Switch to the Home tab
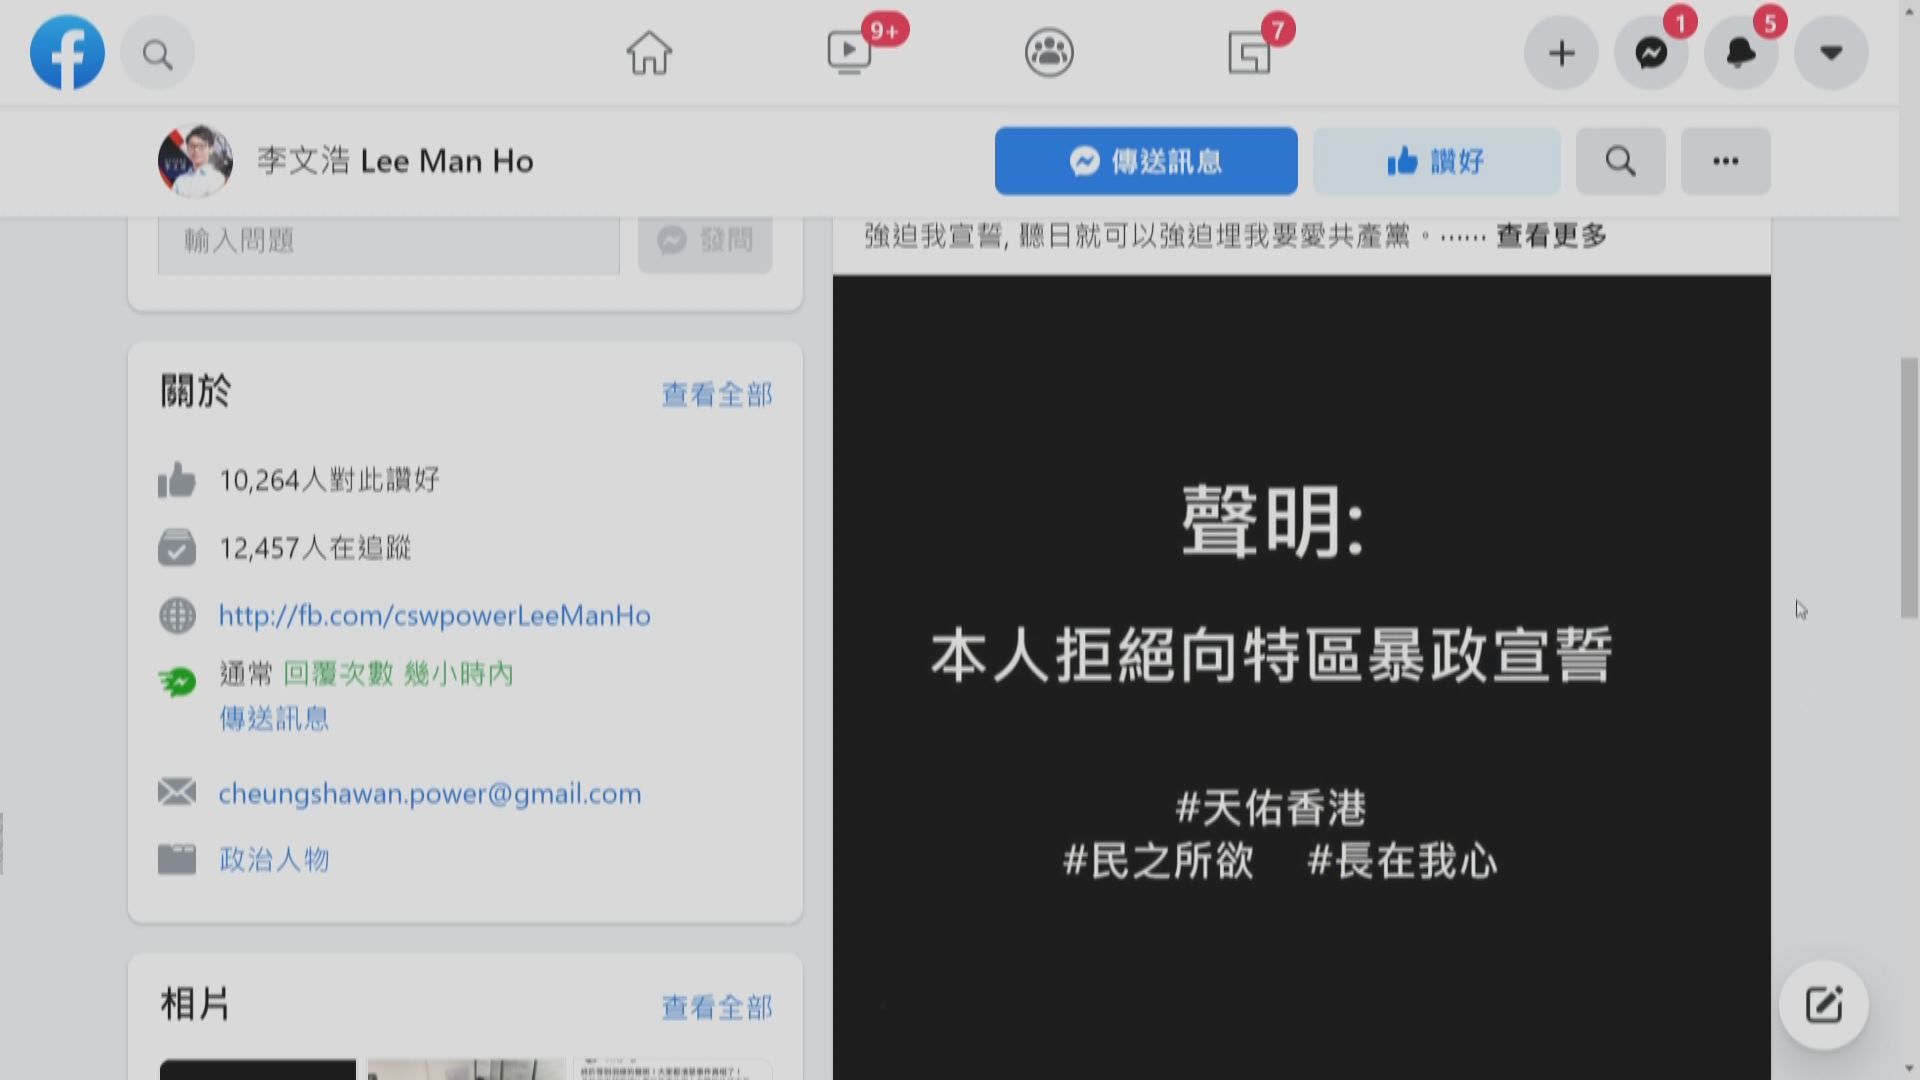This screenshot has height=1080, width=1920. point(648,52)
